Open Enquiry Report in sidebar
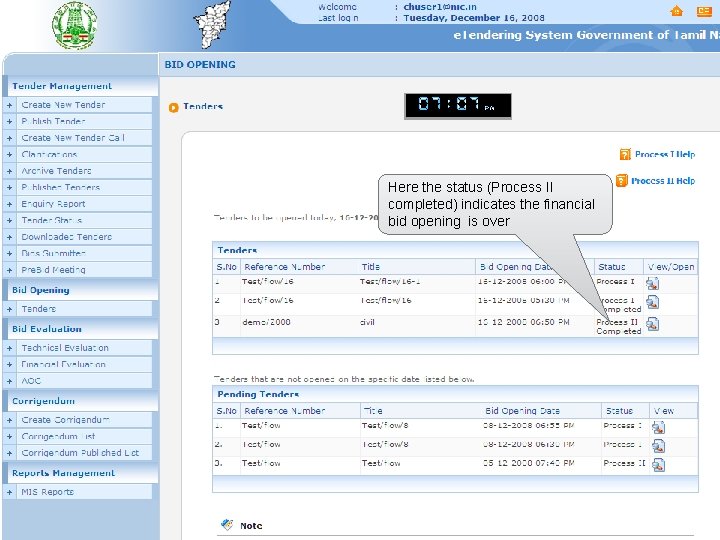Image resolution: width=720 pixels, height=540 pixels. point(53,204)
